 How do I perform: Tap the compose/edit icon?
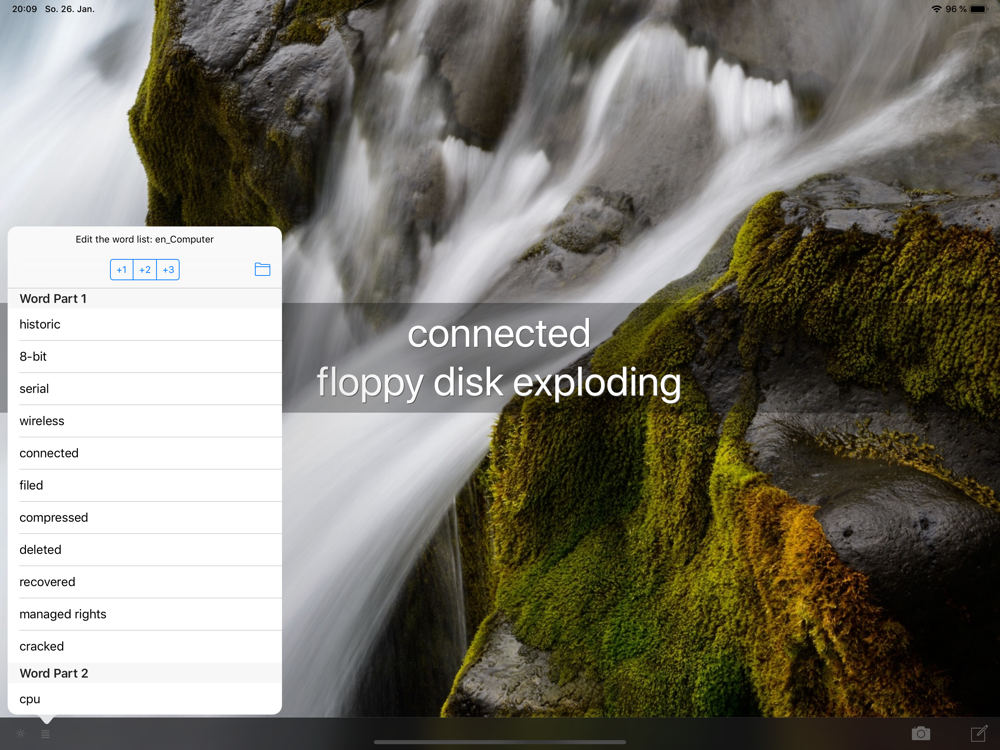click(x=979, y=733)
